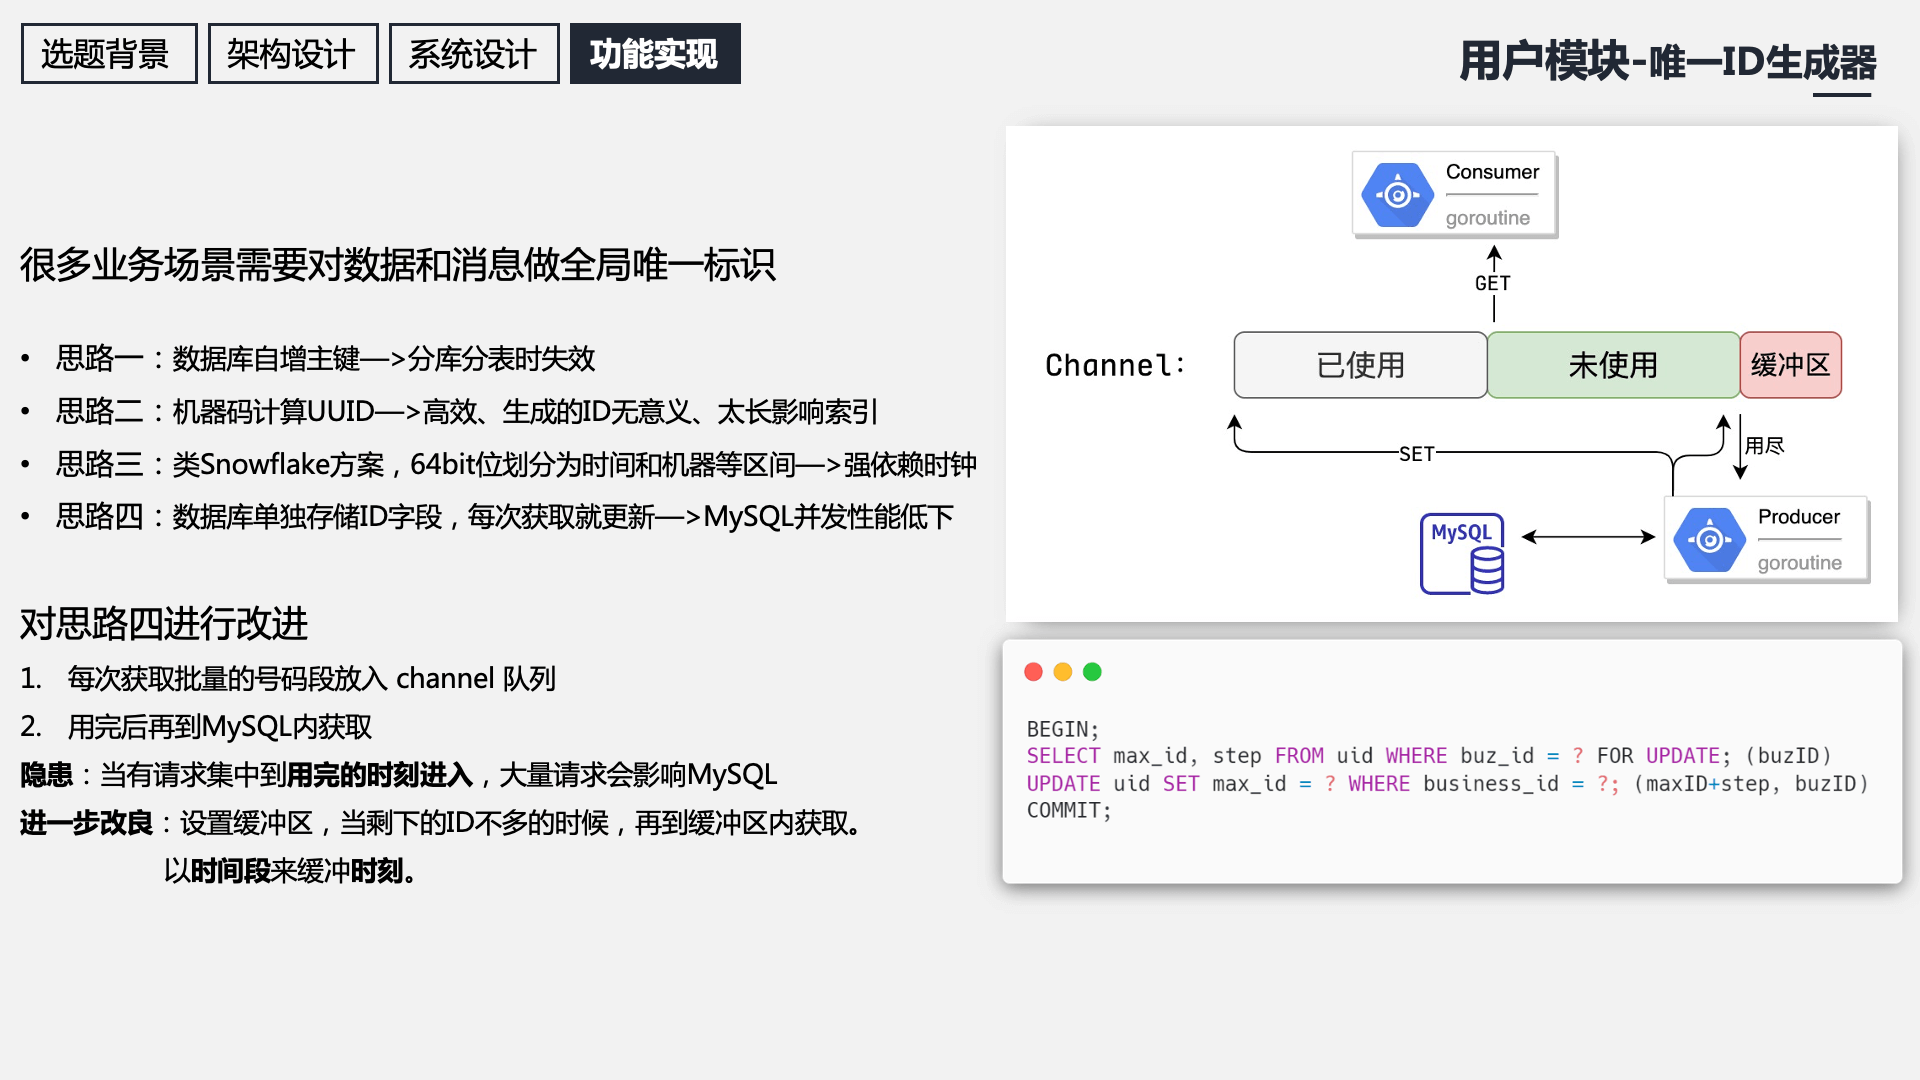
Task: Click the 已使用 channel block
Action: pyautogui.click(x=1360, y=365)
